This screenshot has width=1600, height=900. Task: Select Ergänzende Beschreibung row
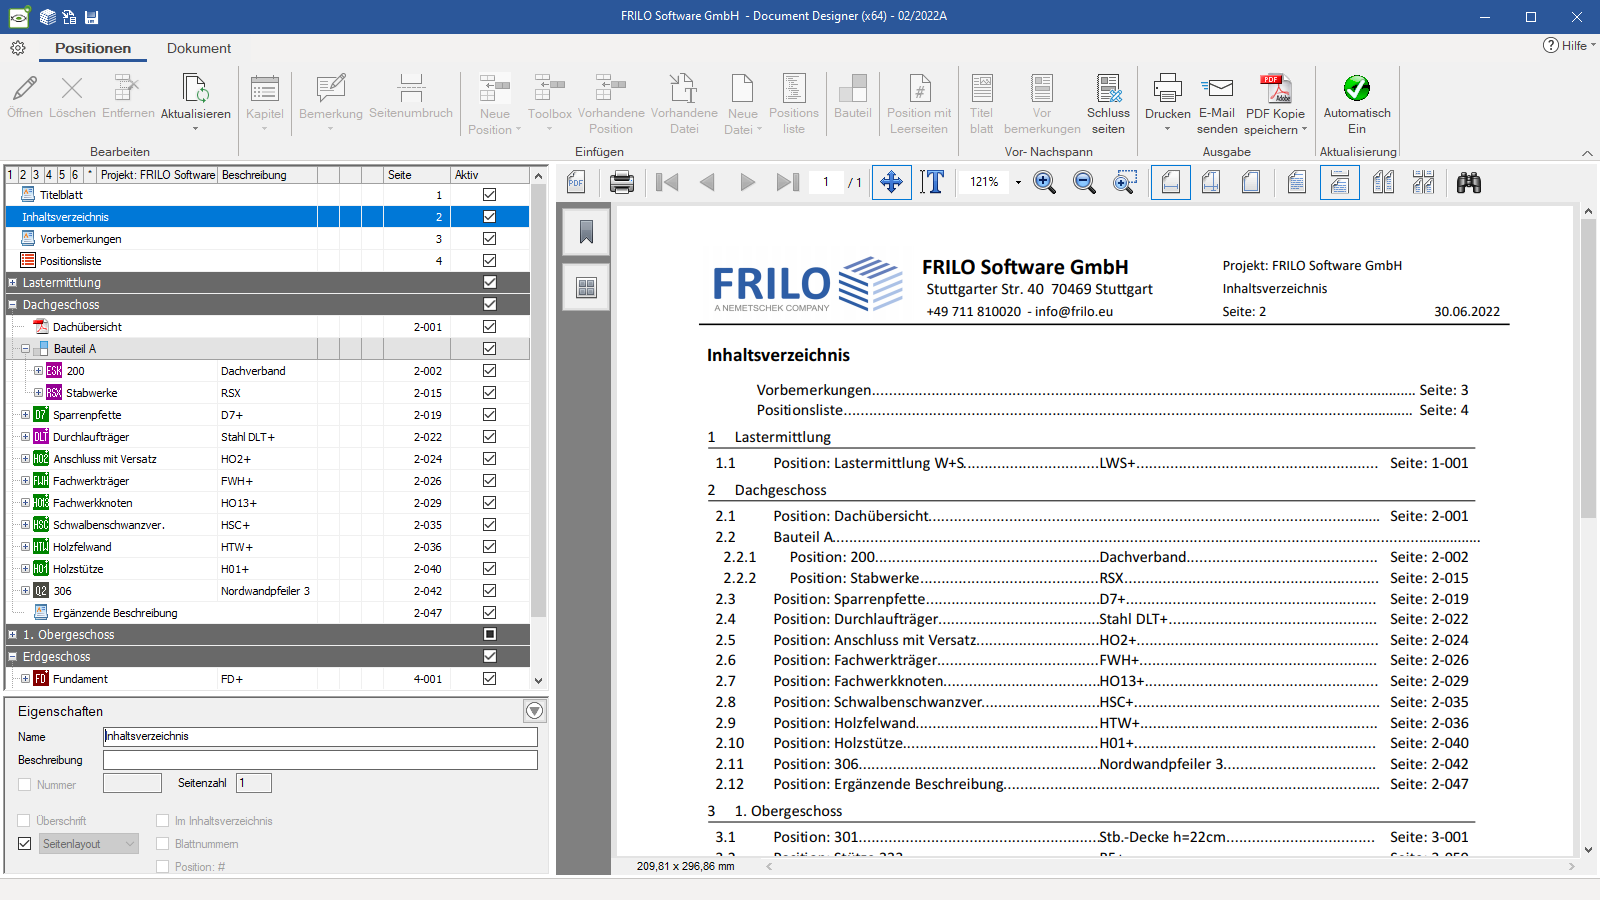tap(267, 613)
